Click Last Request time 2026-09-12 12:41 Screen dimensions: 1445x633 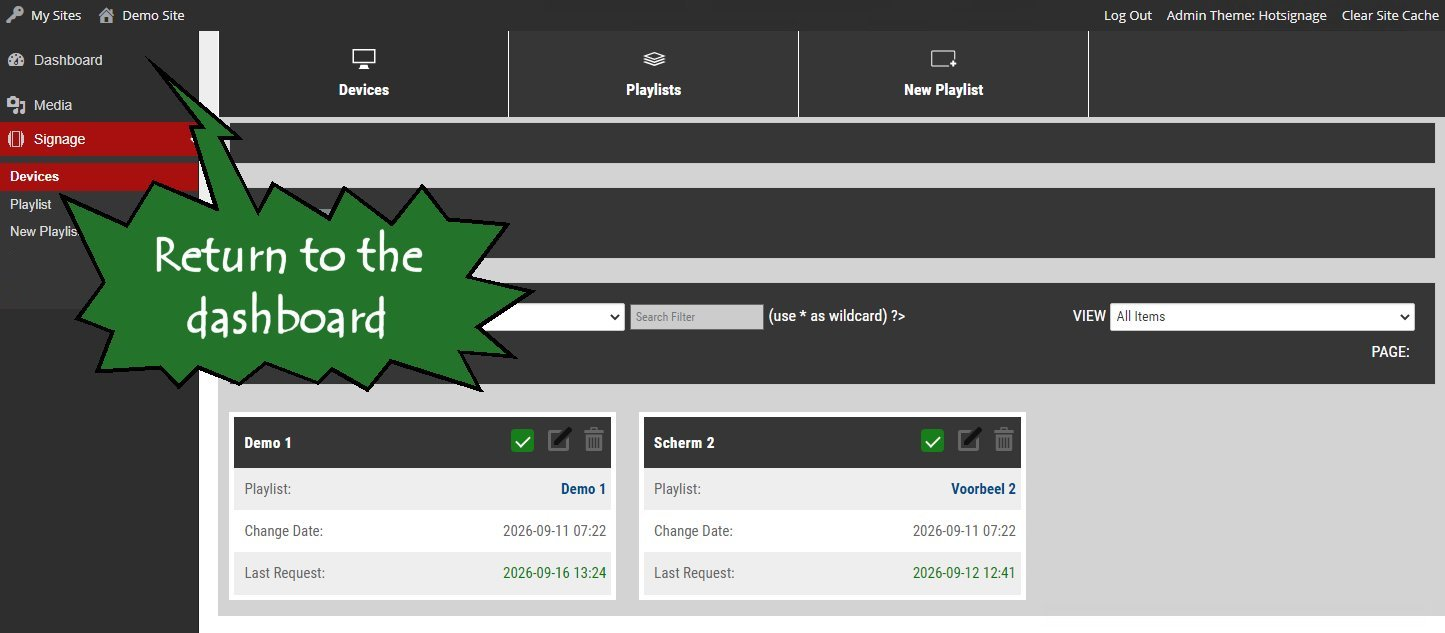[x=964, y=573]
